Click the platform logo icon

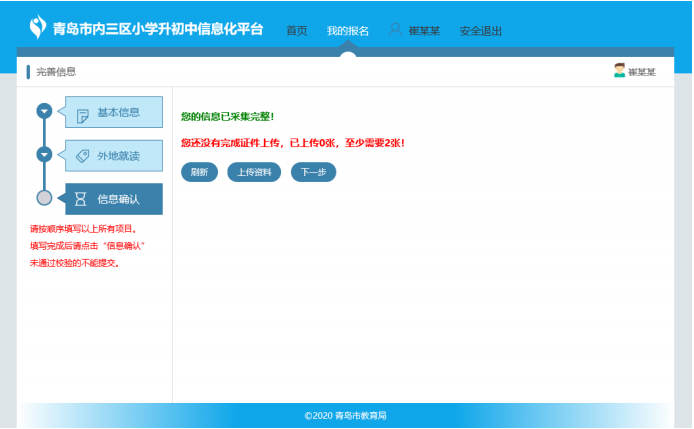pos(38,27)
